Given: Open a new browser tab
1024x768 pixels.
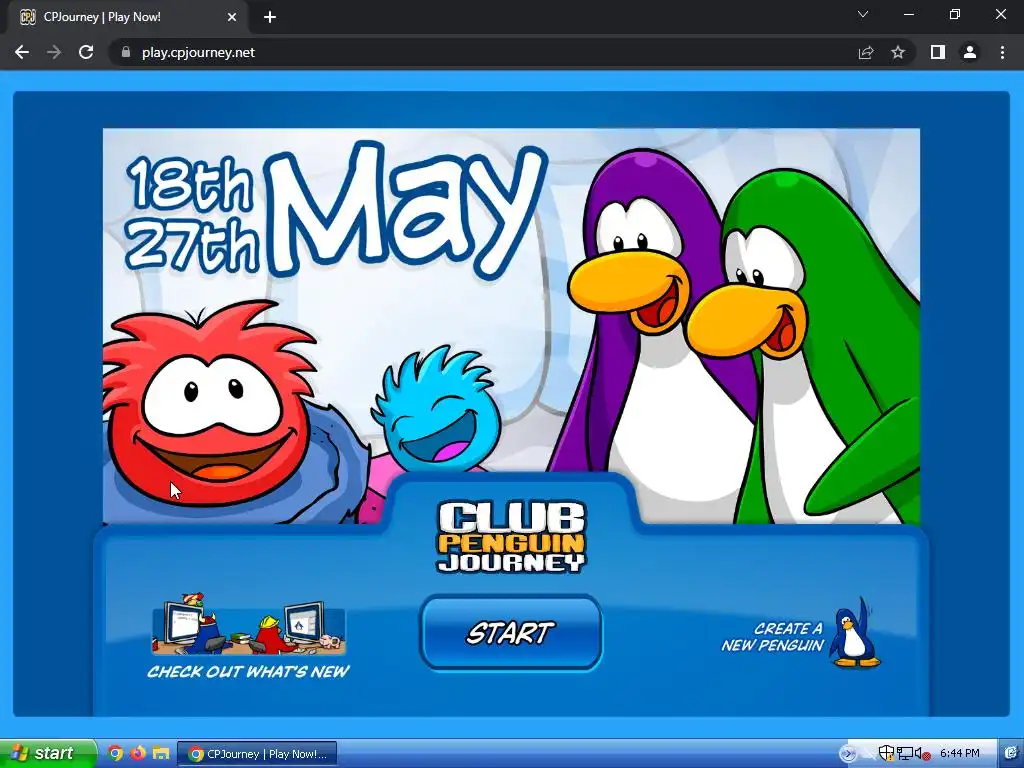Looking at the screenshot, I should click(270, 17).
